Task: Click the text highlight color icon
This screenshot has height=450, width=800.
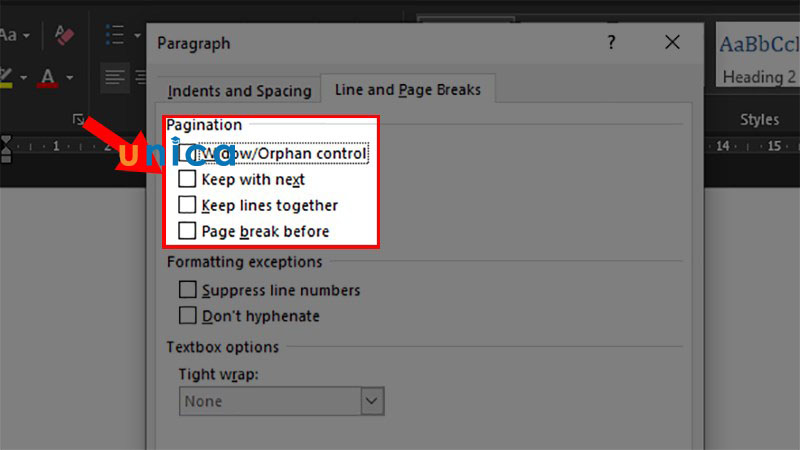Action: [8, 76]
